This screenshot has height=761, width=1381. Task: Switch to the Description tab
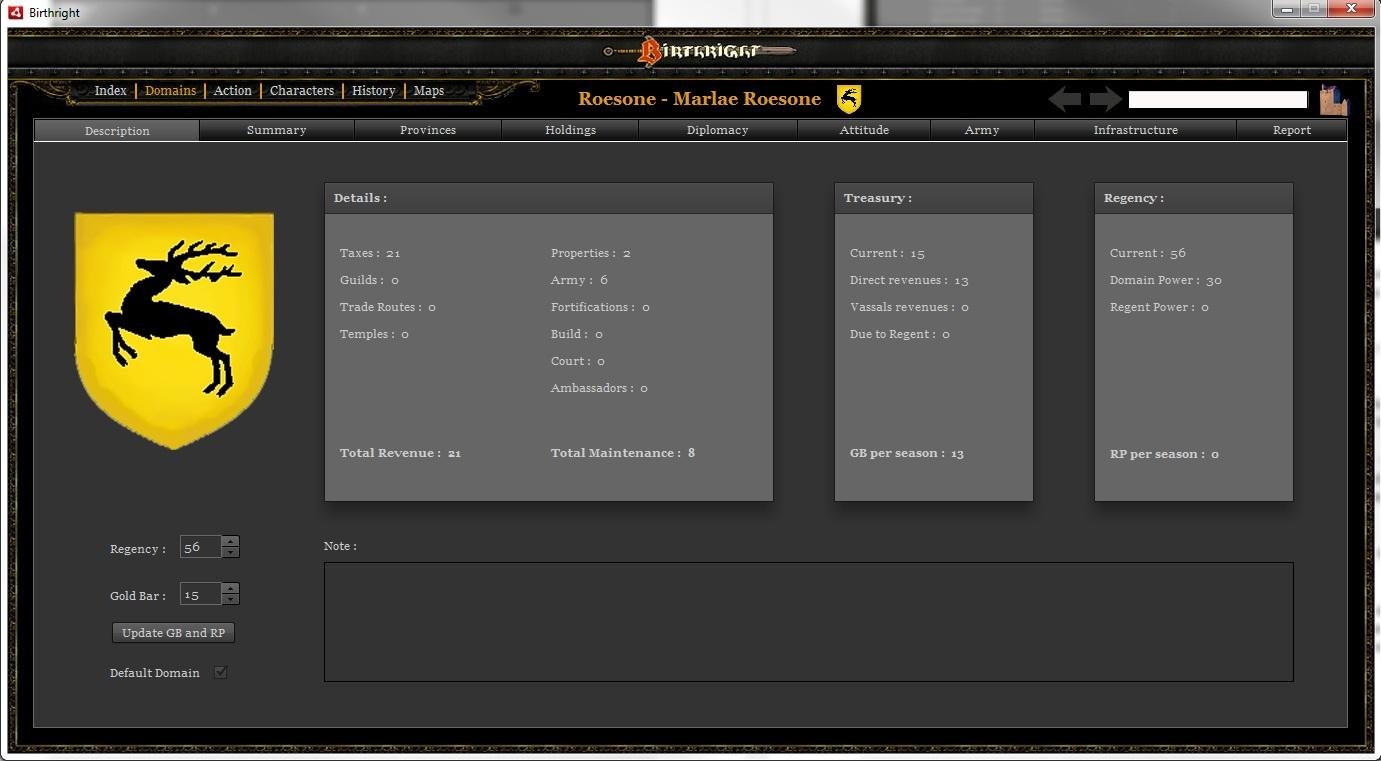click(117, 131)
